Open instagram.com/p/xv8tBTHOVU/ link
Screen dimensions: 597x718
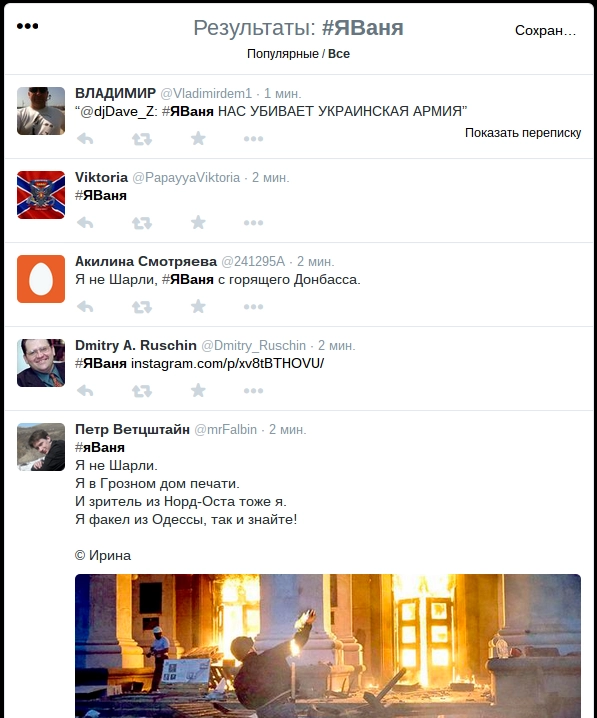click(x=228, y=364)
